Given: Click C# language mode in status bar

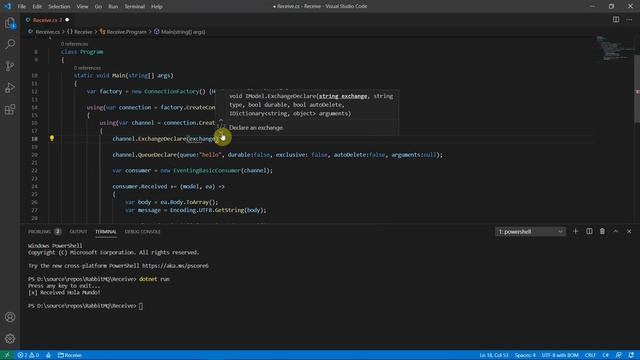Looking at the screenshot, I should pos(606,355).
